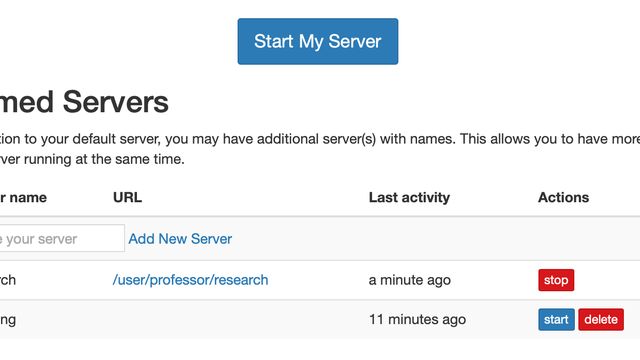Stop the running research server
640x360 pixels.
click(556, 280)
